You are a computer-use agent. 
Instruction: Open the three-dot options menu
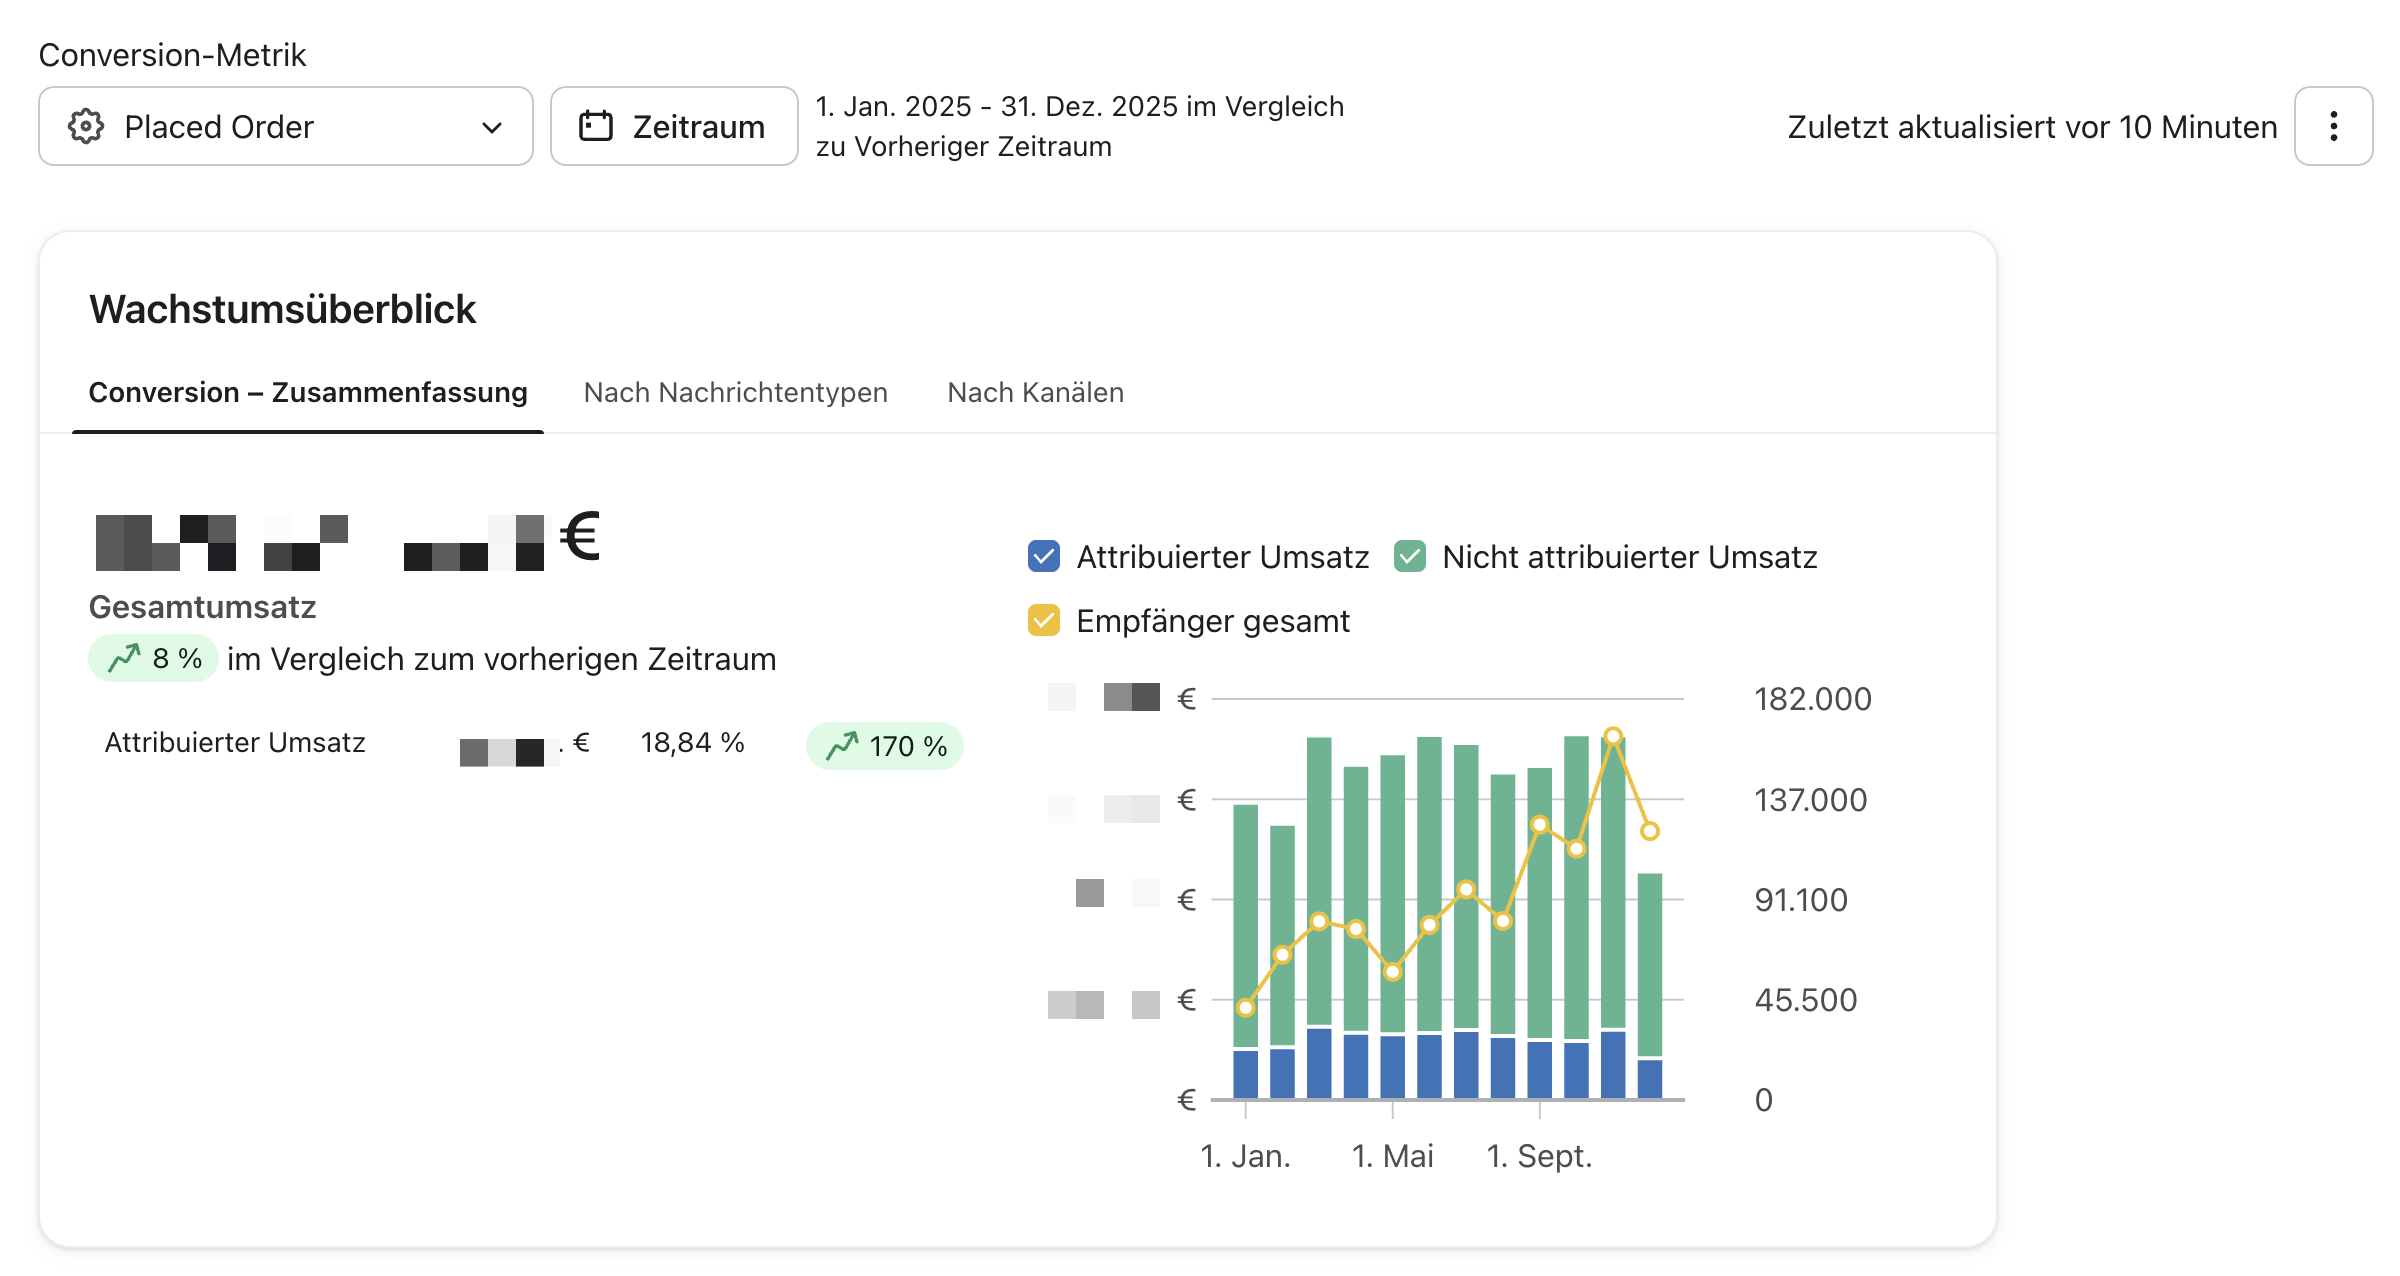point(2333,127)
